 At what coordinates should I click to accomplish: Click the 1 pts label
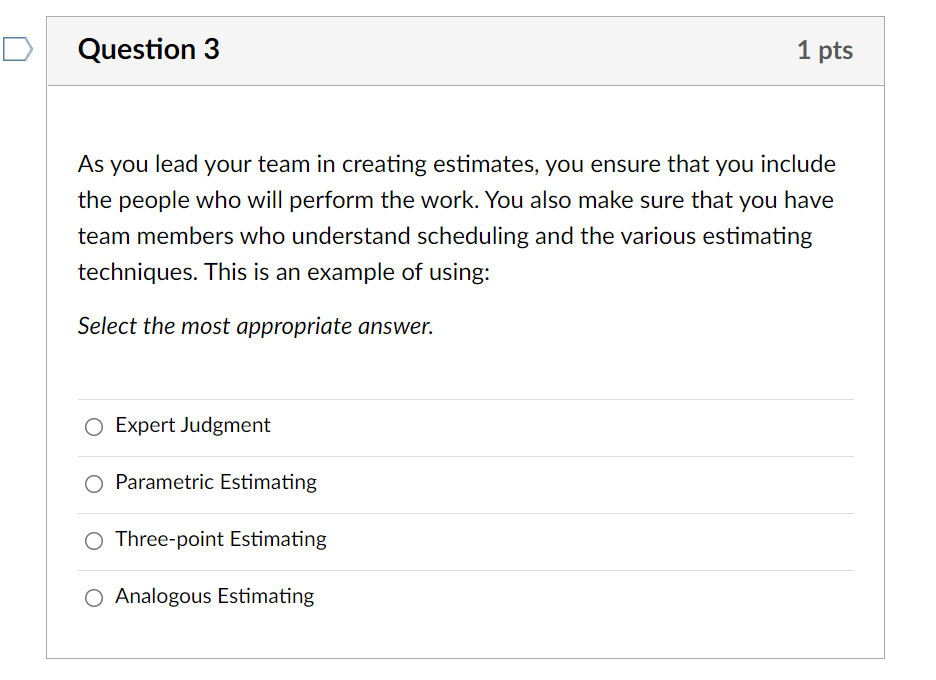click(824, 49)
